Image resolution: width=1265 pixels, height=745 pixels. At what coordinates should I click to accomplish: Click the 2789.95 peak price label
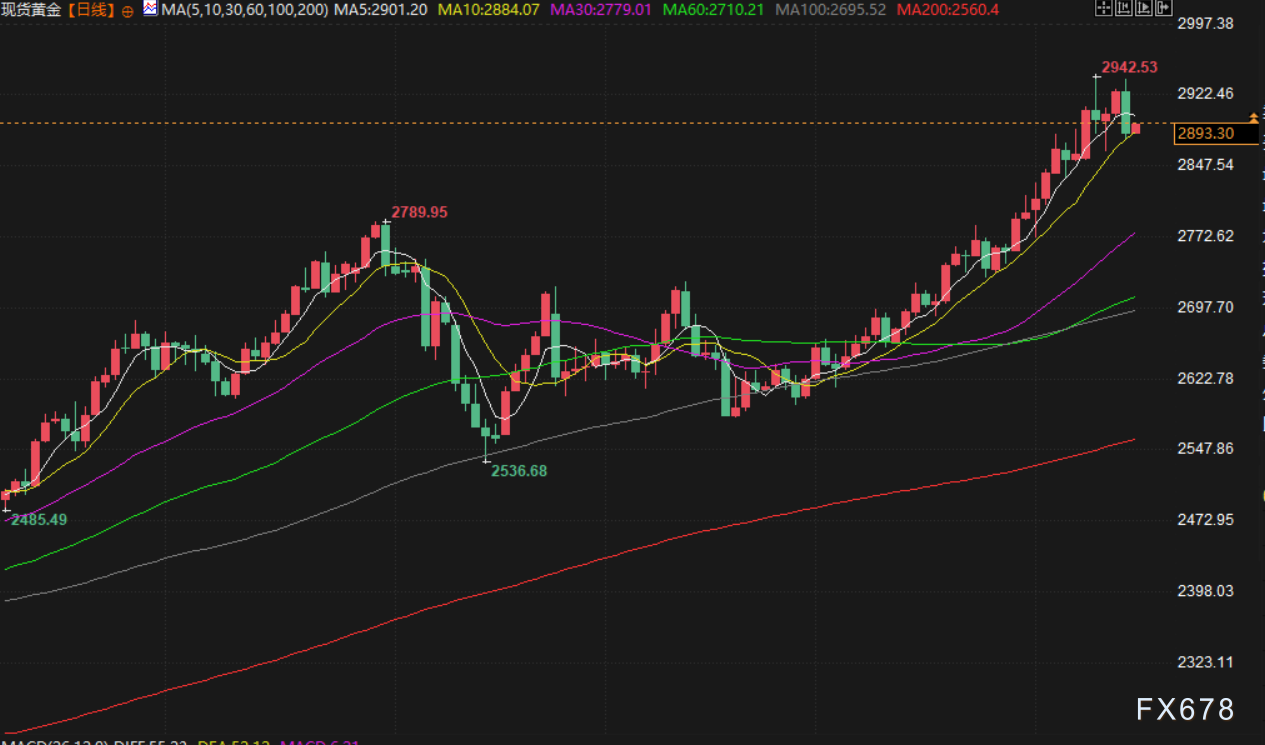pos(419,212)
